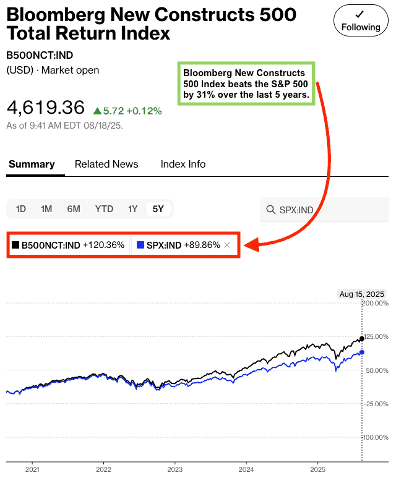Click the Aug 15, 2025 date label
Screen dimensions: 396x478
362,294
